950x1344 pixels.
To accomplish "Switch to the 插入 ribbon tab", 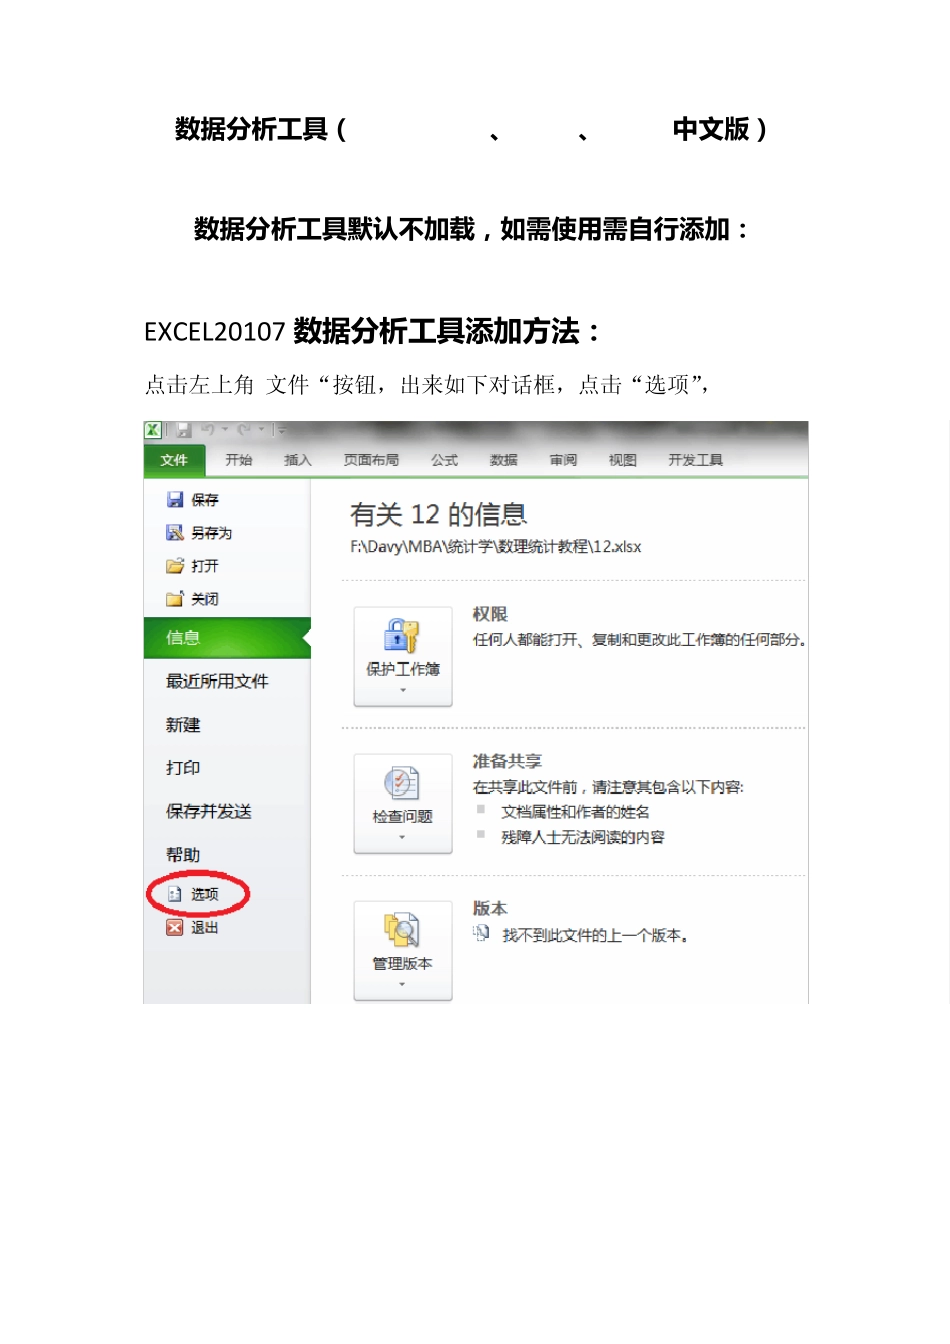I will coord(298,460).
